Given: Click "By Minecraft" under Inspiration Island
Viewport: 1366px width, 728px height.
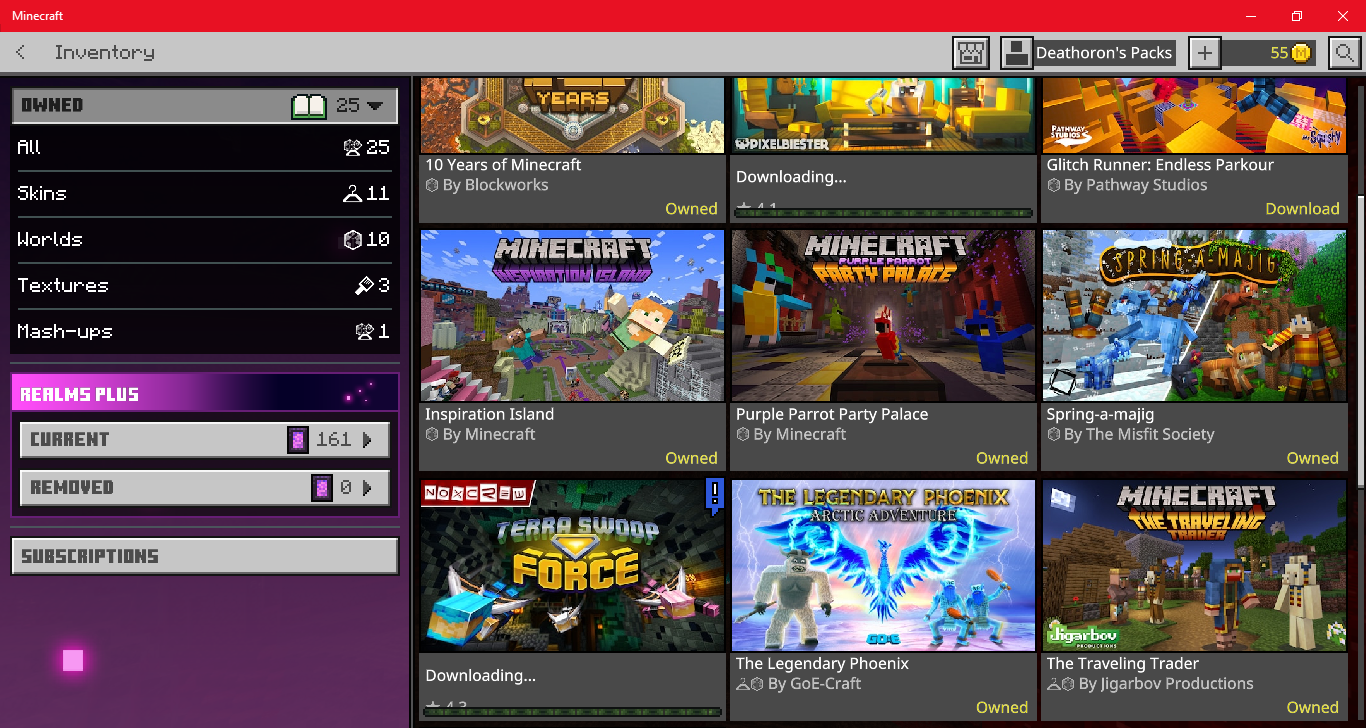Looking at the screenshot, I should (x=481, y=434).
